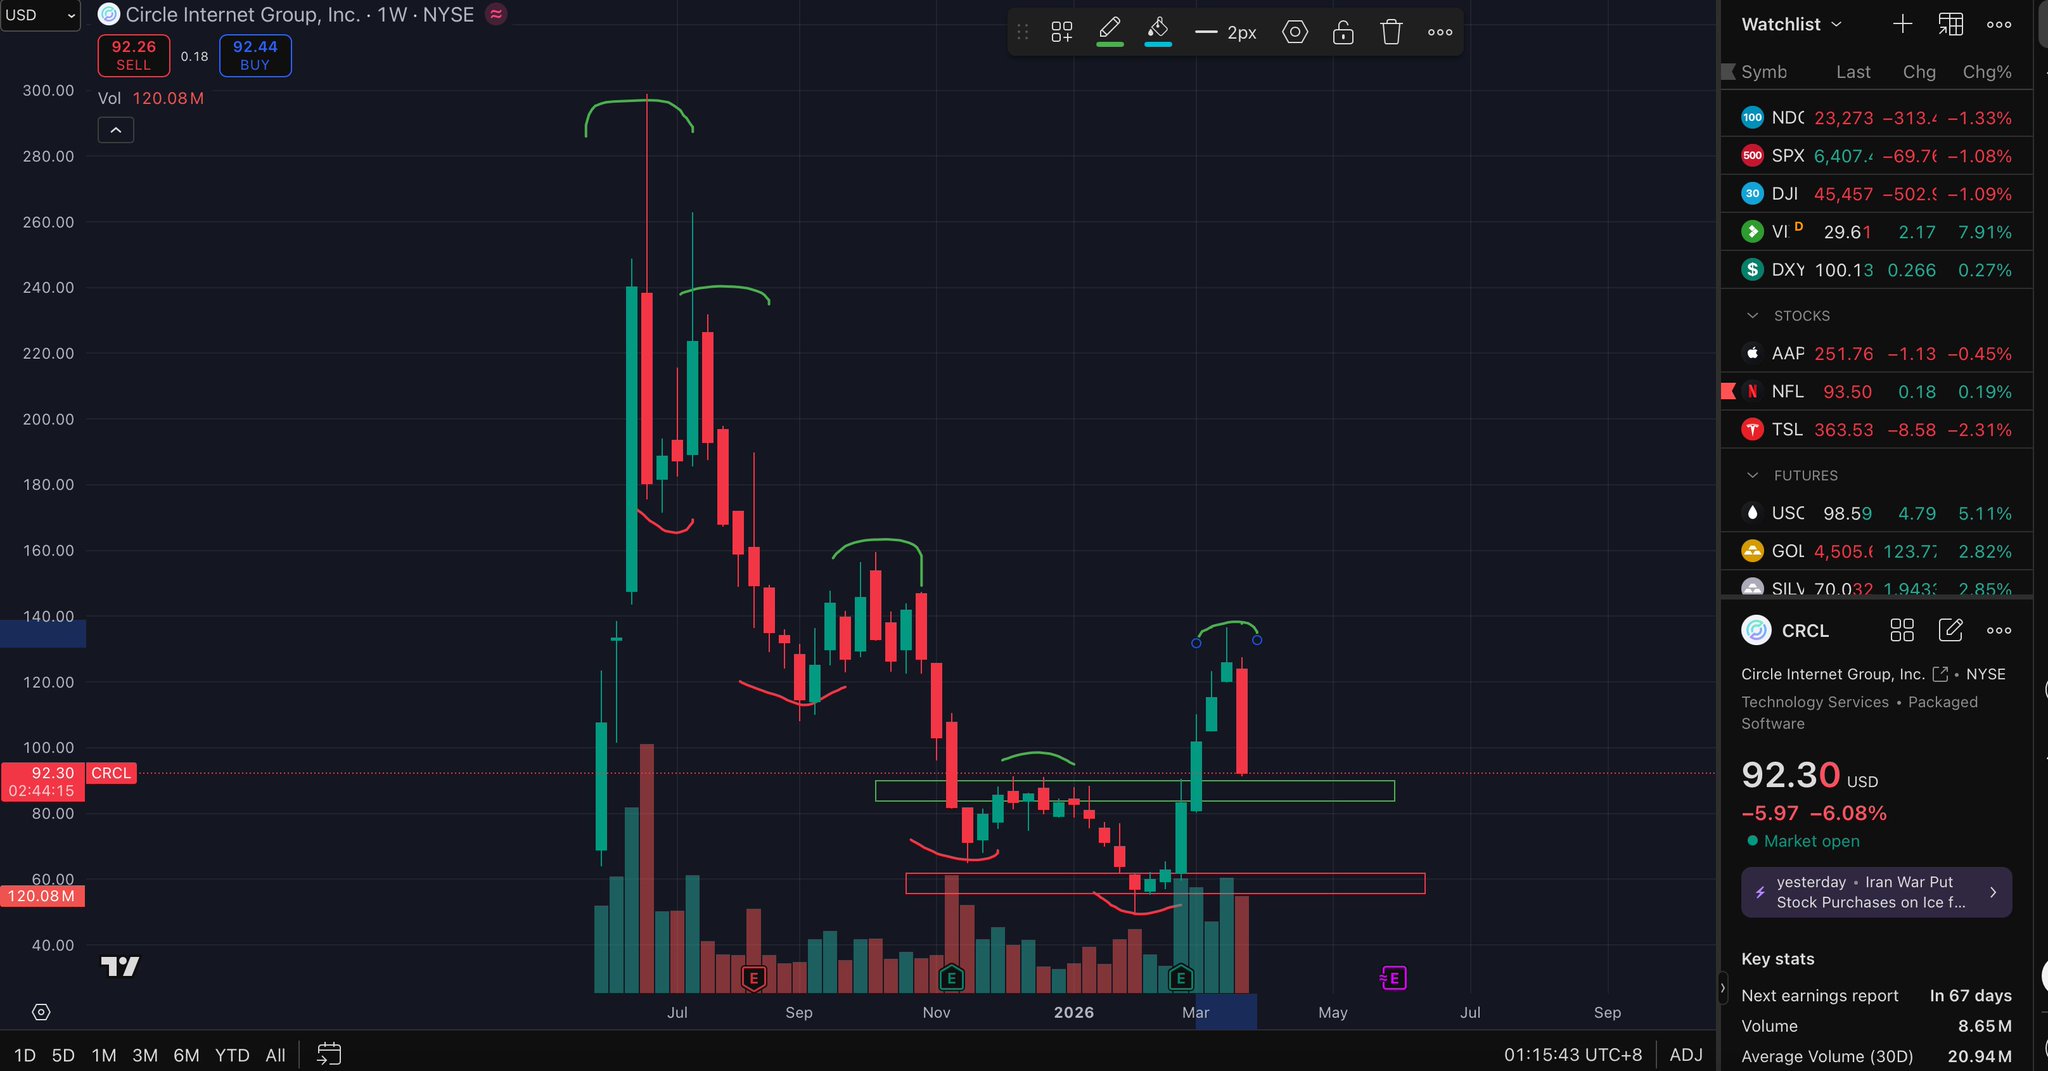Click the Circle logo beside the chart title
Screen dimensions: 2048x1071
coord(108,15)
